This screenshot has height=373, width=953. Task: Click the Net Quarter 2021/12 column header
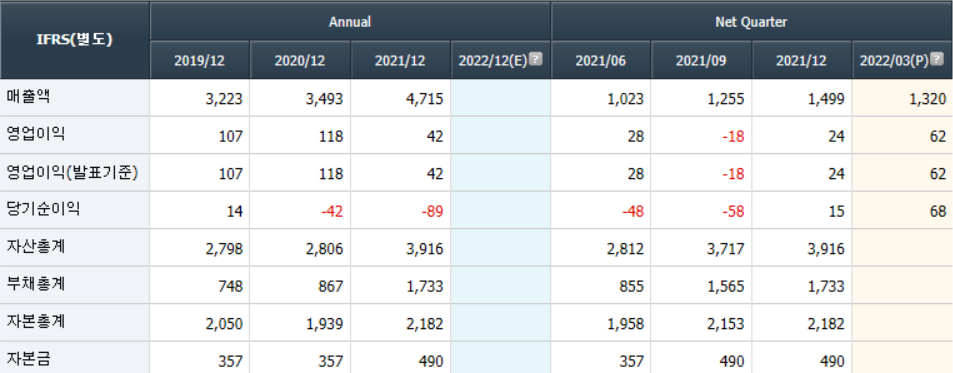(802, 60)
